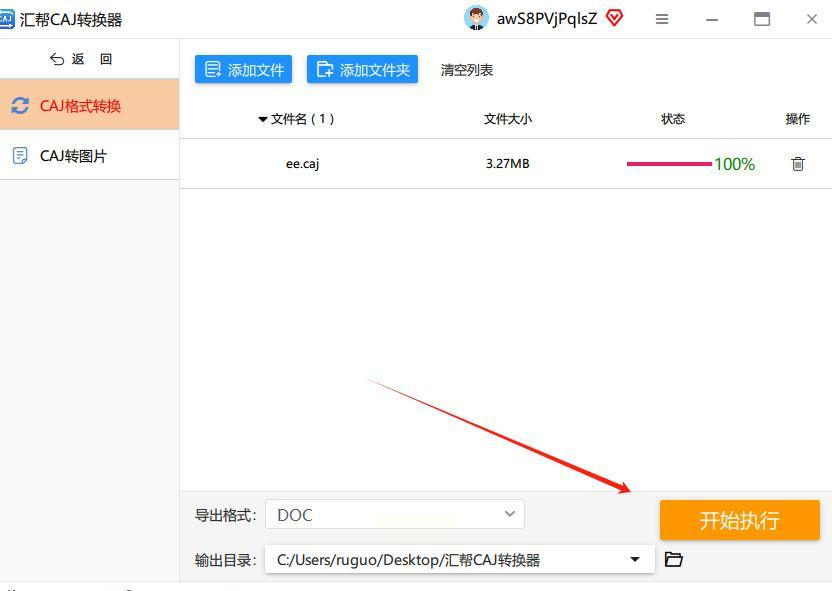Viewport: 832px width, 591px height.
Task: Click the red VIP diamond icon
Action: 614,19
